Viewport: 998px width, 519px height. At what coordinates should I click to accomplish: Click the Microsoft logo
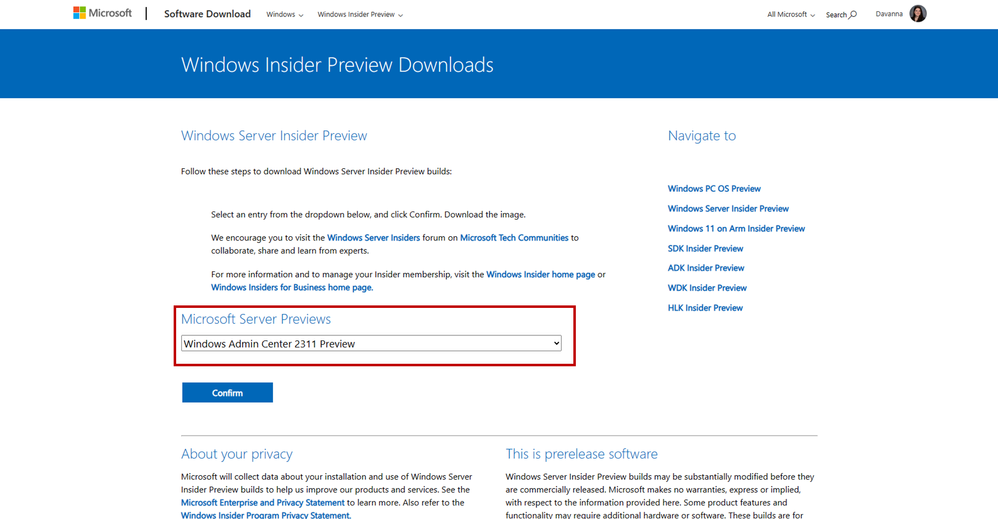(x=102, y=13)
